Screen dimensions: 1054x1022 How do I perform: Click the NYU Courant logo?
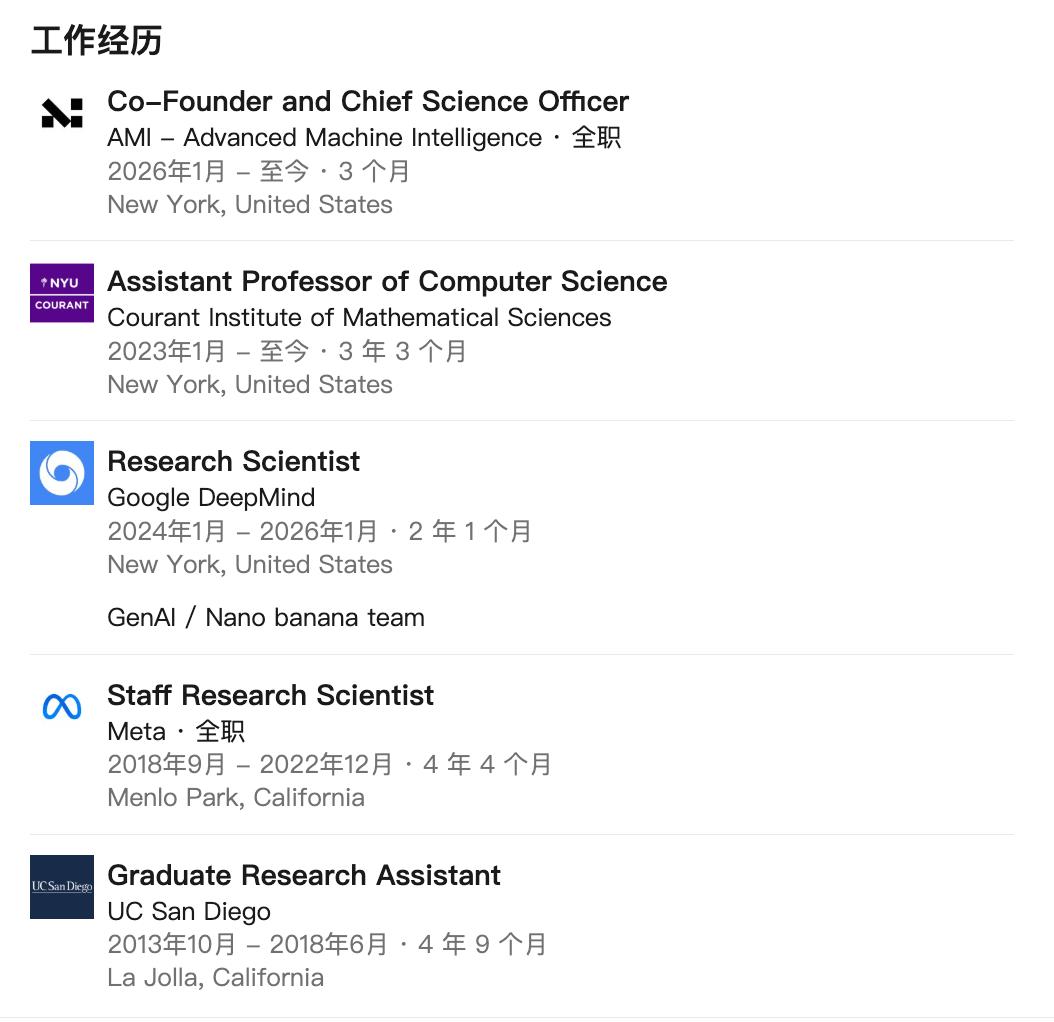[x=62, y=293]
